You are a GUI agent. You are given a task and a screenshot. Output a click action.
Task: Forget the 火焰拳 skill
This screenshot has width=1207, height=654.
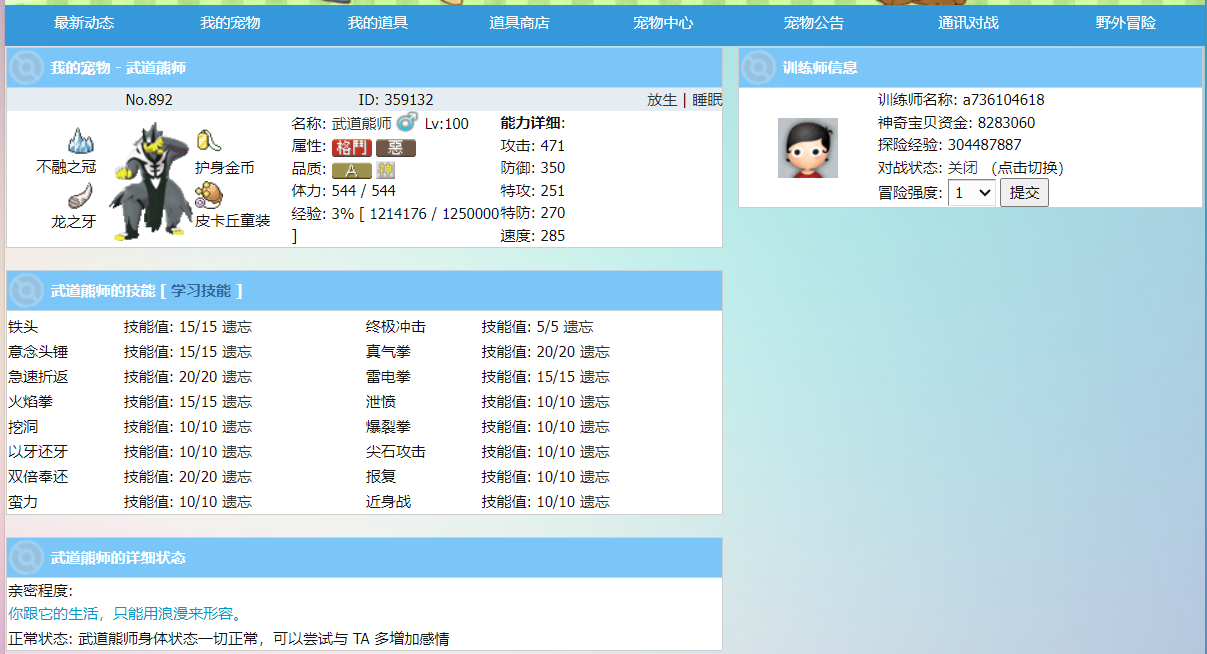237,402
